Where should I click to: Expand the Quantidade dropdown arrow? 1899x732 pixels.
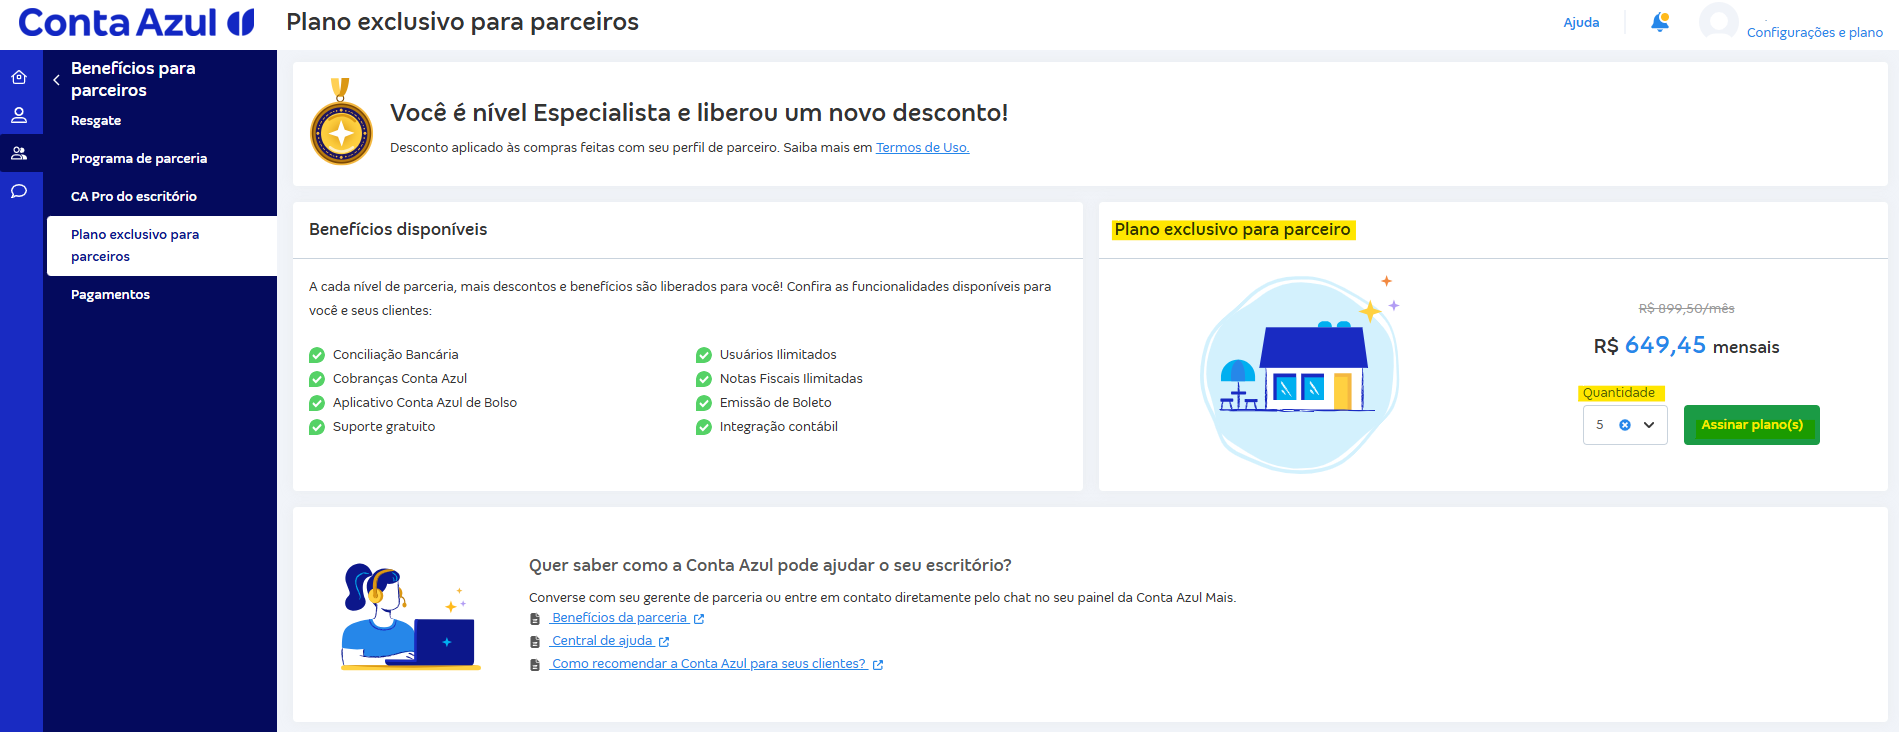(x=1649, y=425)
